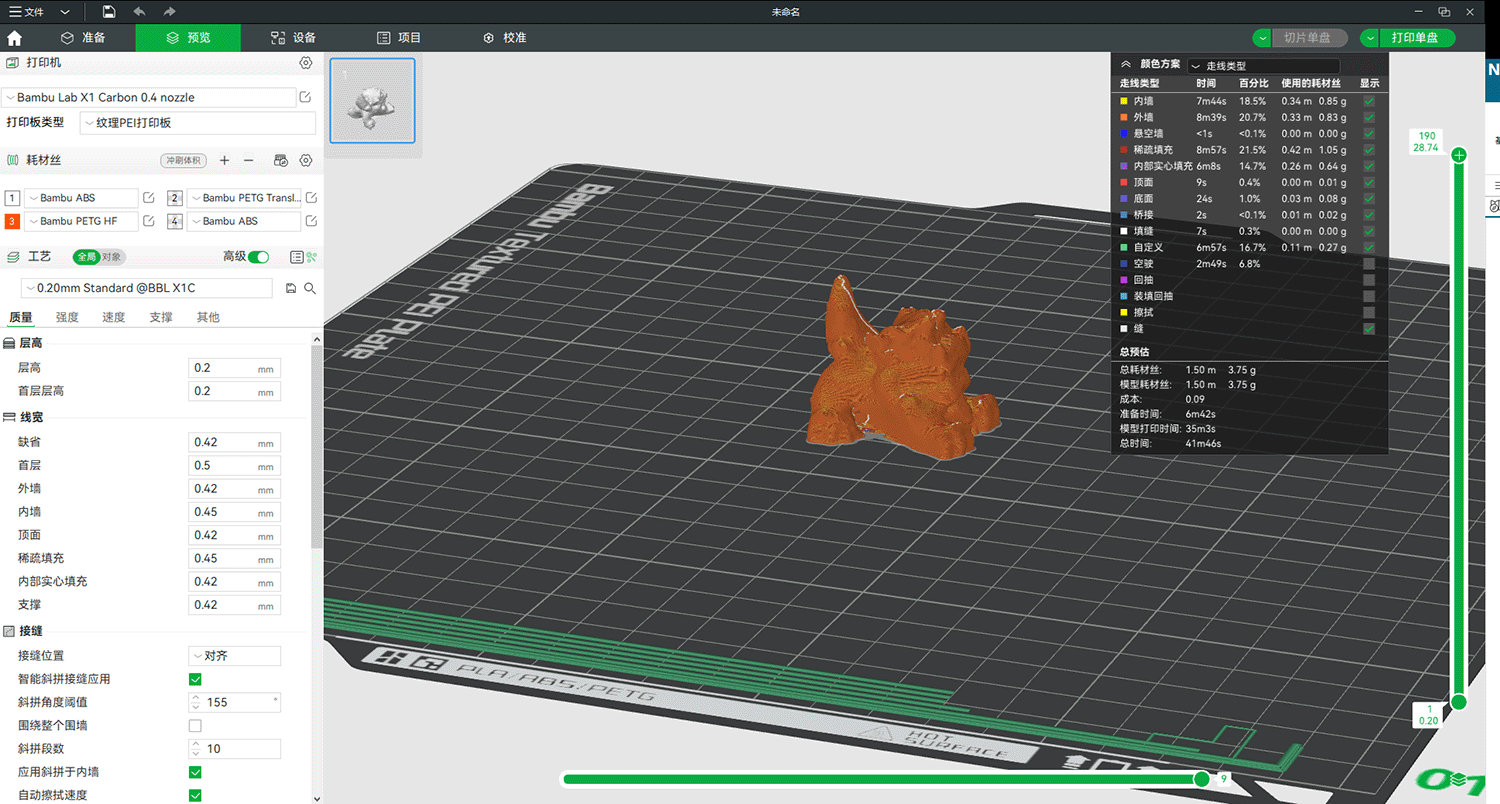
Task: Open the 强度 strength settings tab
Action: click(67, 317)
